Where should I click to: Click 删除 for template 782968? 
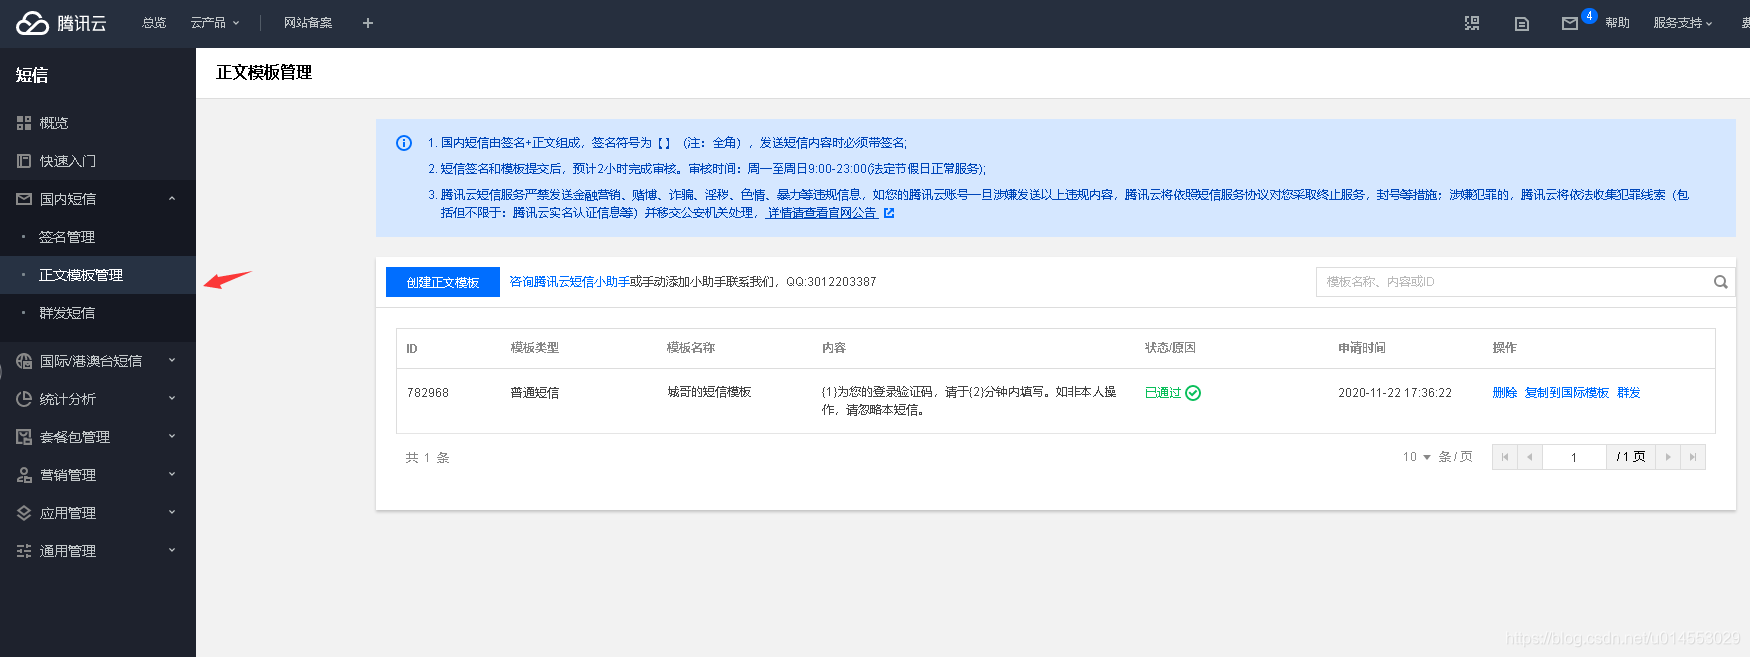[x=1505, y=393]
